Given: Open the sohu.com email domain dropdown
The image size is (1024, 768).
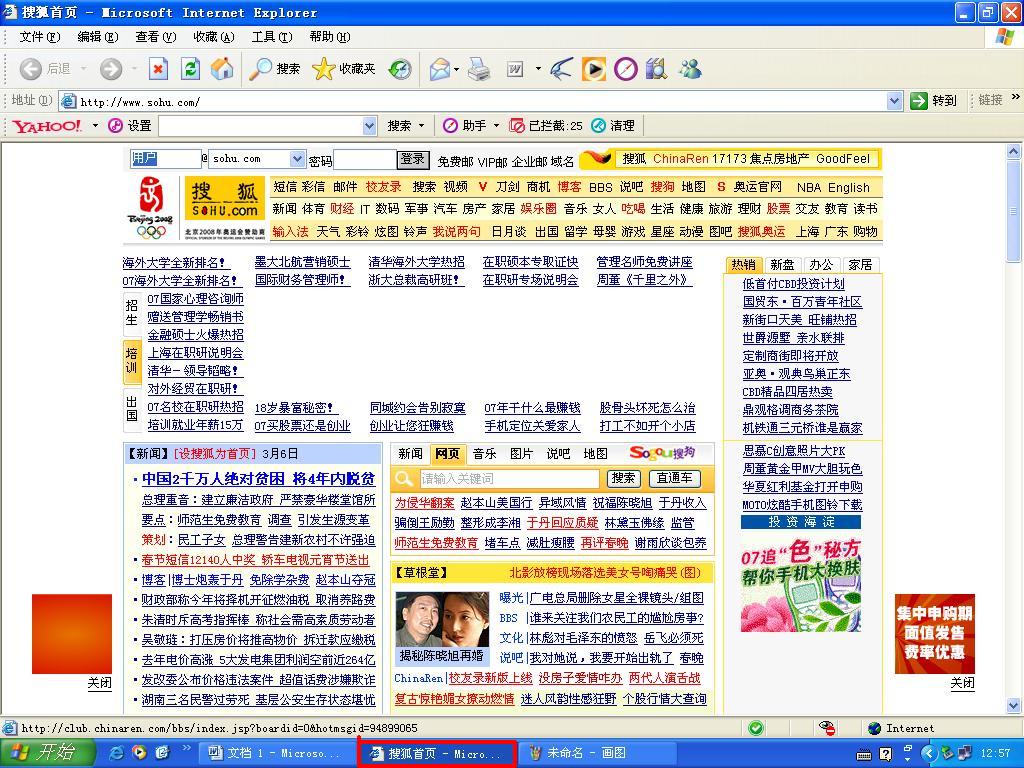Looking at the screenshot, I should 297,159.
